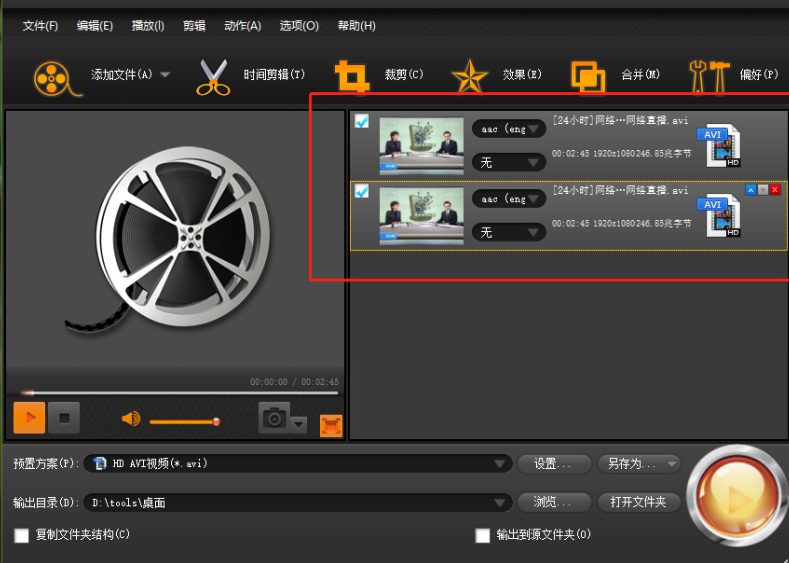This screenshot has height=563, width=789.
Task: Open the 编辑(E) menu
Action: (95, 26)
